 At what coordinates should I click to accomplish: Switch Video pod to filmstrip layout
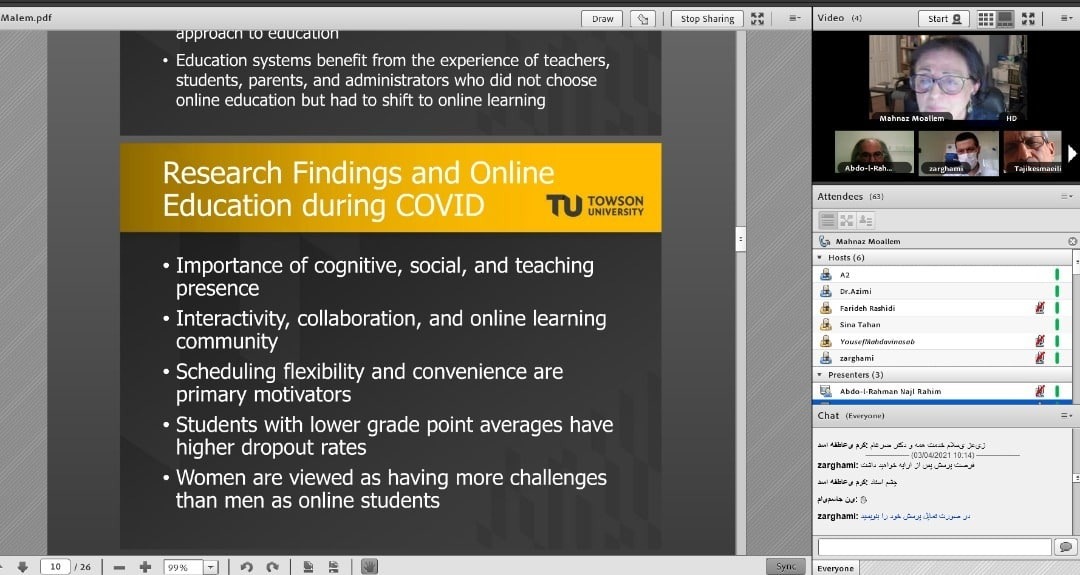[1005, 18]
